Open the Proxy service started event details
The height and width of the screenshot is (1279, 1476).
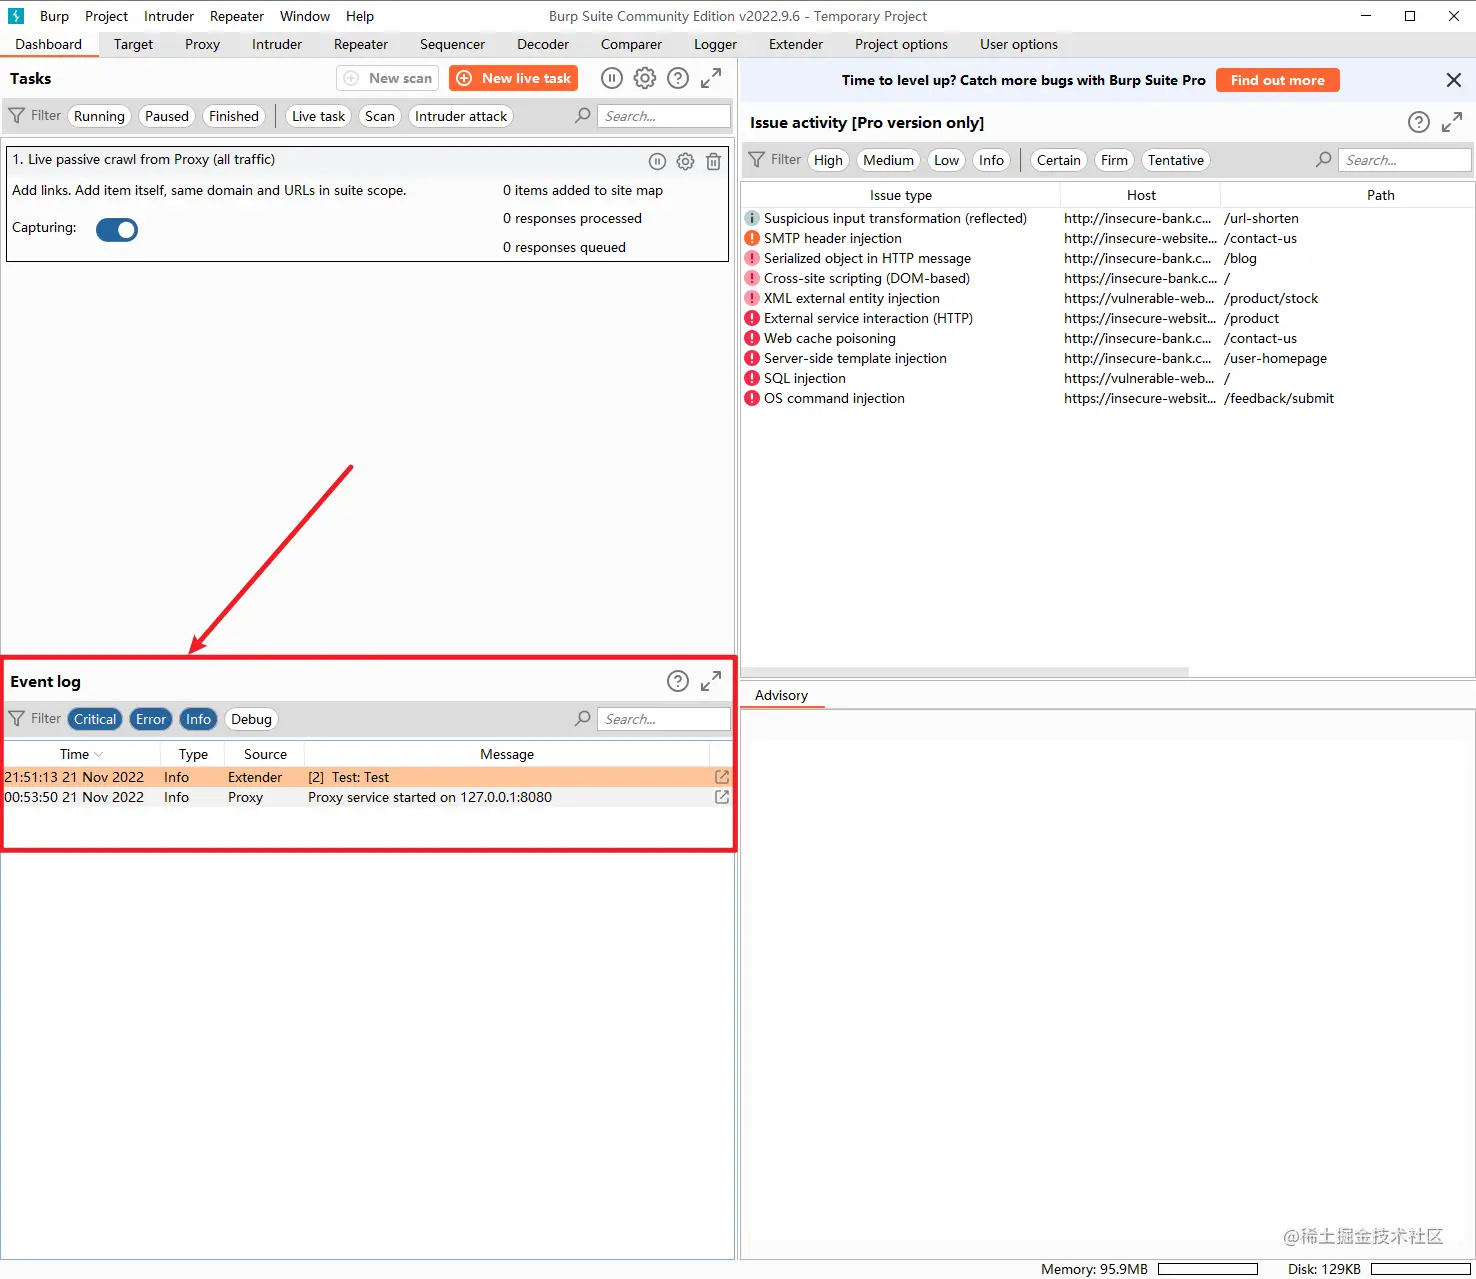click(722, 797)
